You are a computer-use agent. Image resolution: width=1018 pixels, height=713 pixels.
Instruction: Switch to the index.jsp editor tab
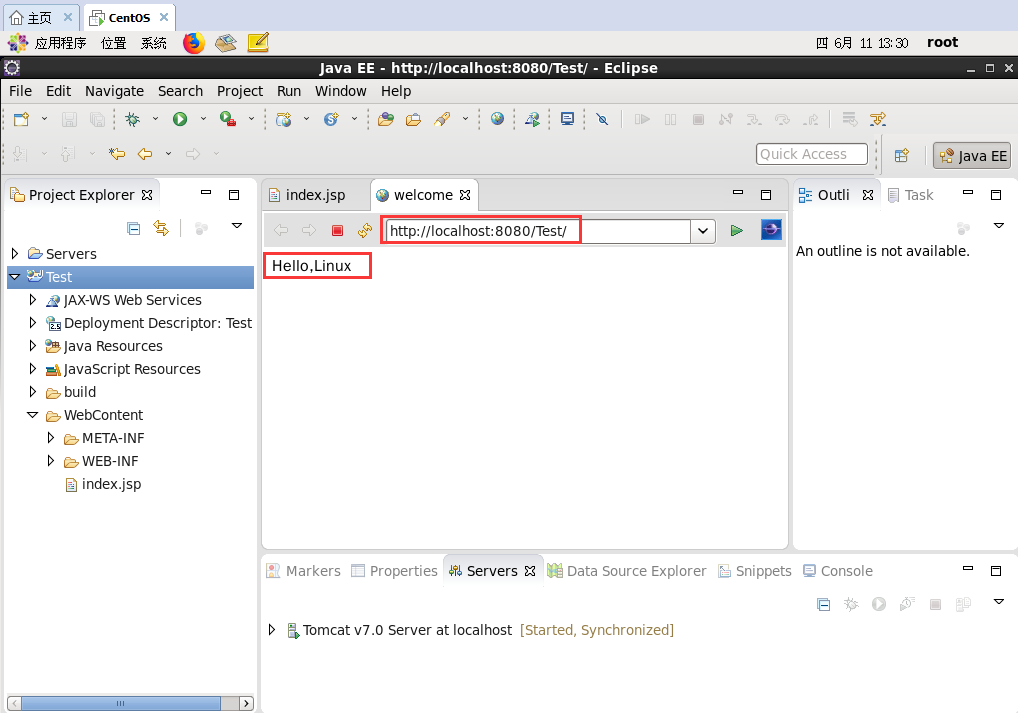click(x=315, y=195)
